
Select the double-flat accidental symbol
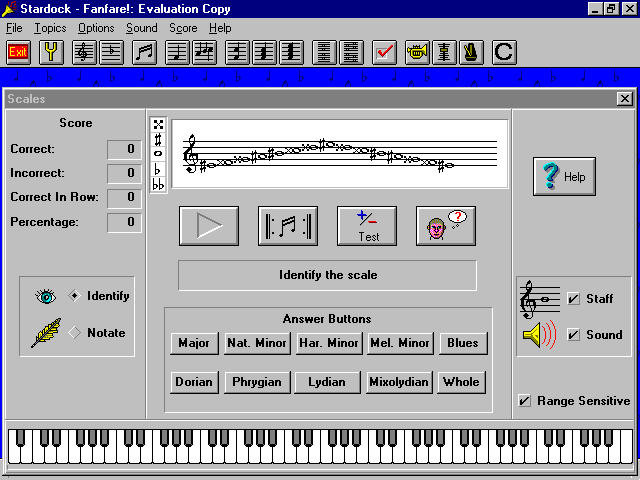pos(158,184)
